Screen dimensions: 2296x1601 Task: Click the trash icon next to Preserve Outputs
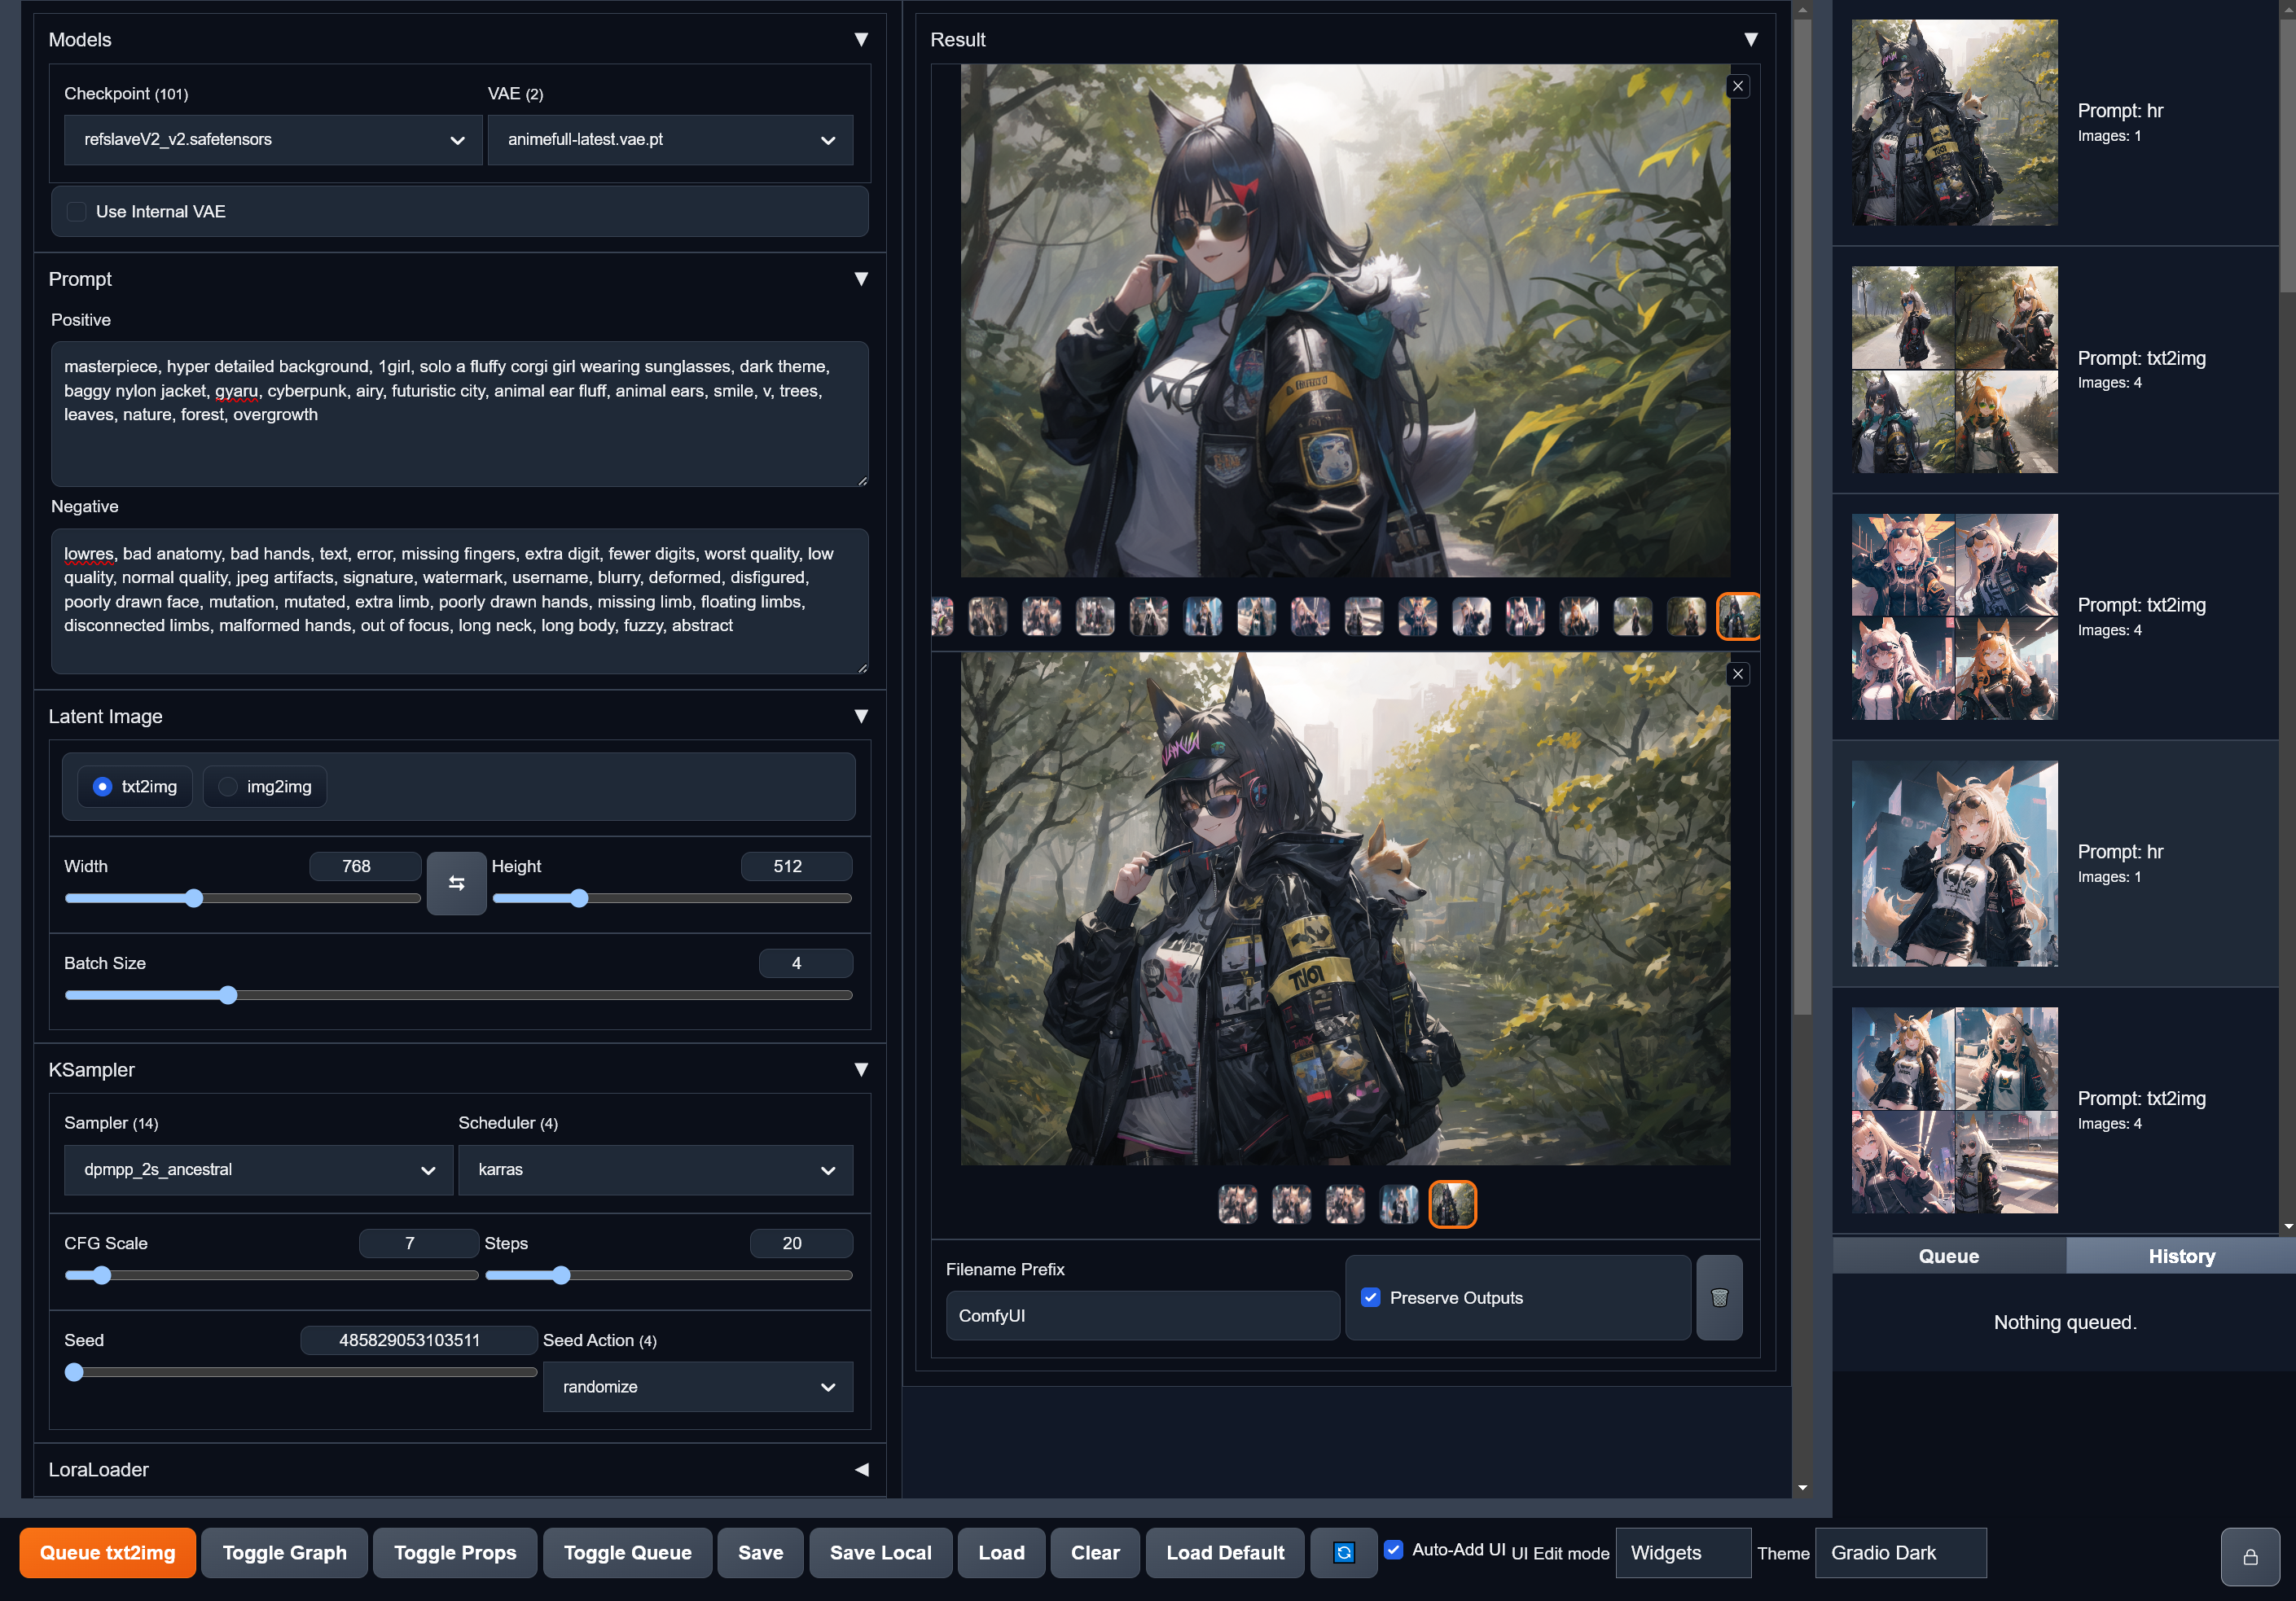coord(1719,1297)
